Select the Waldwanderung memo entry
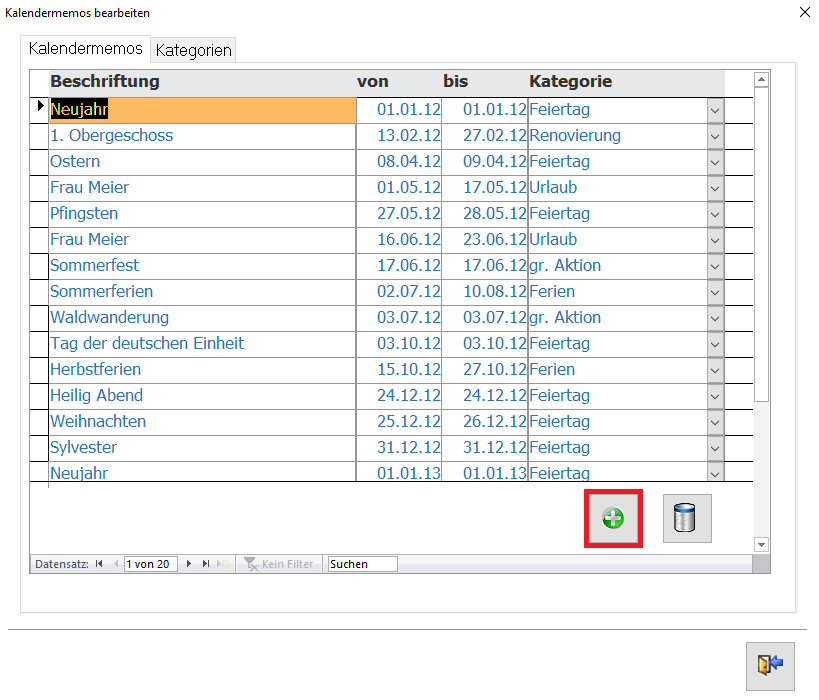Viewport: 819px width, 700px height. pyautogui.click(x=110, y=318)
